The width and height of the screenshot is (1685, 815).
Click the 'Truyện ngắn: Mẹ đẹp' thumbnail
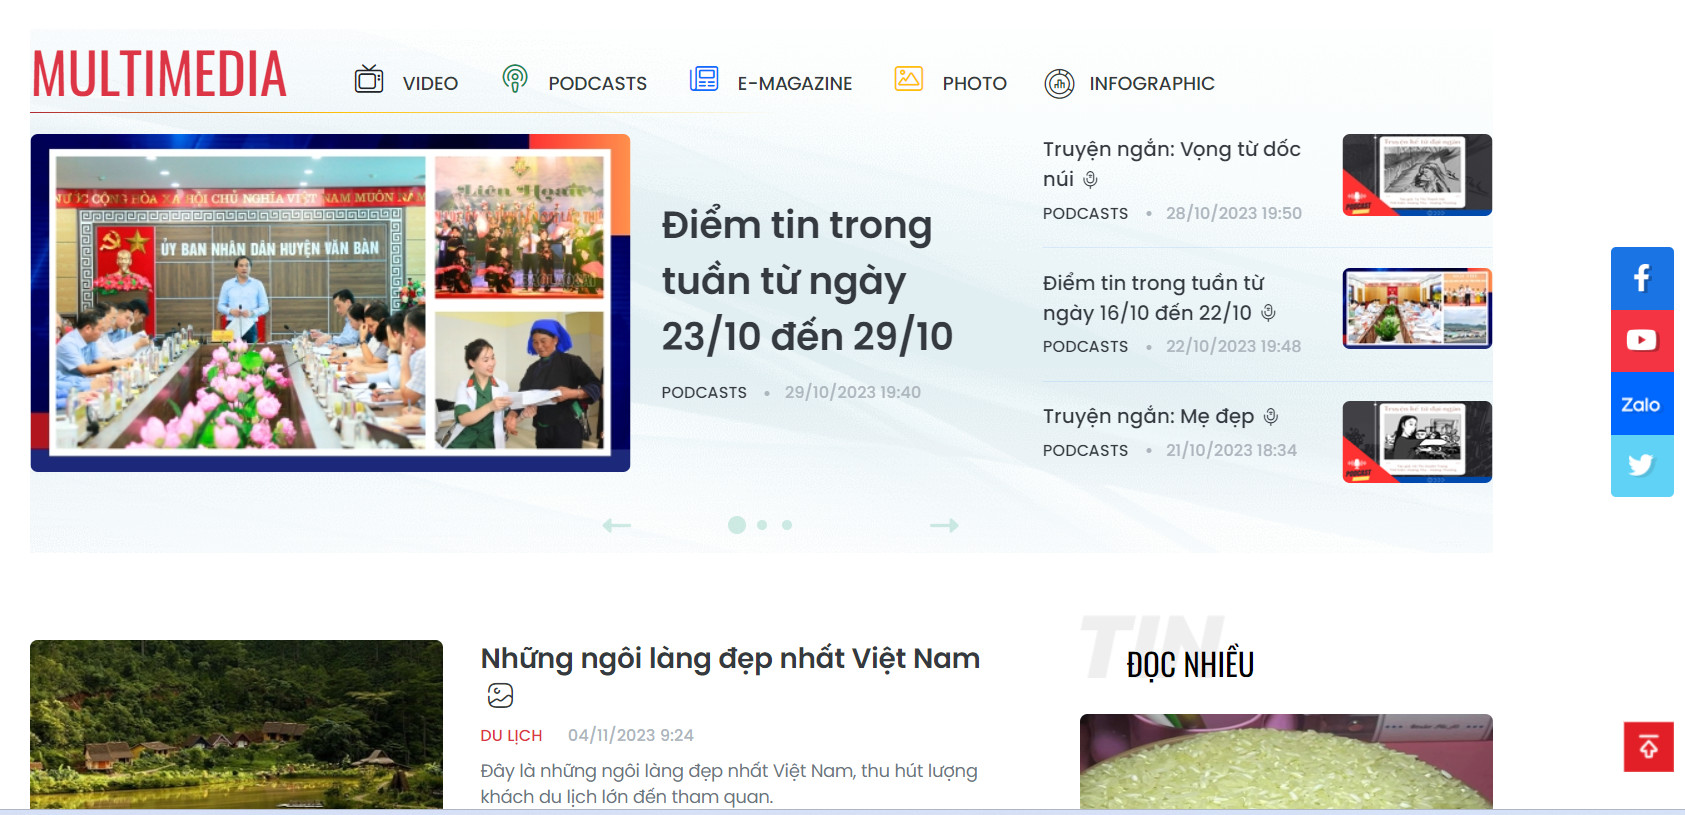point(1416,442)
